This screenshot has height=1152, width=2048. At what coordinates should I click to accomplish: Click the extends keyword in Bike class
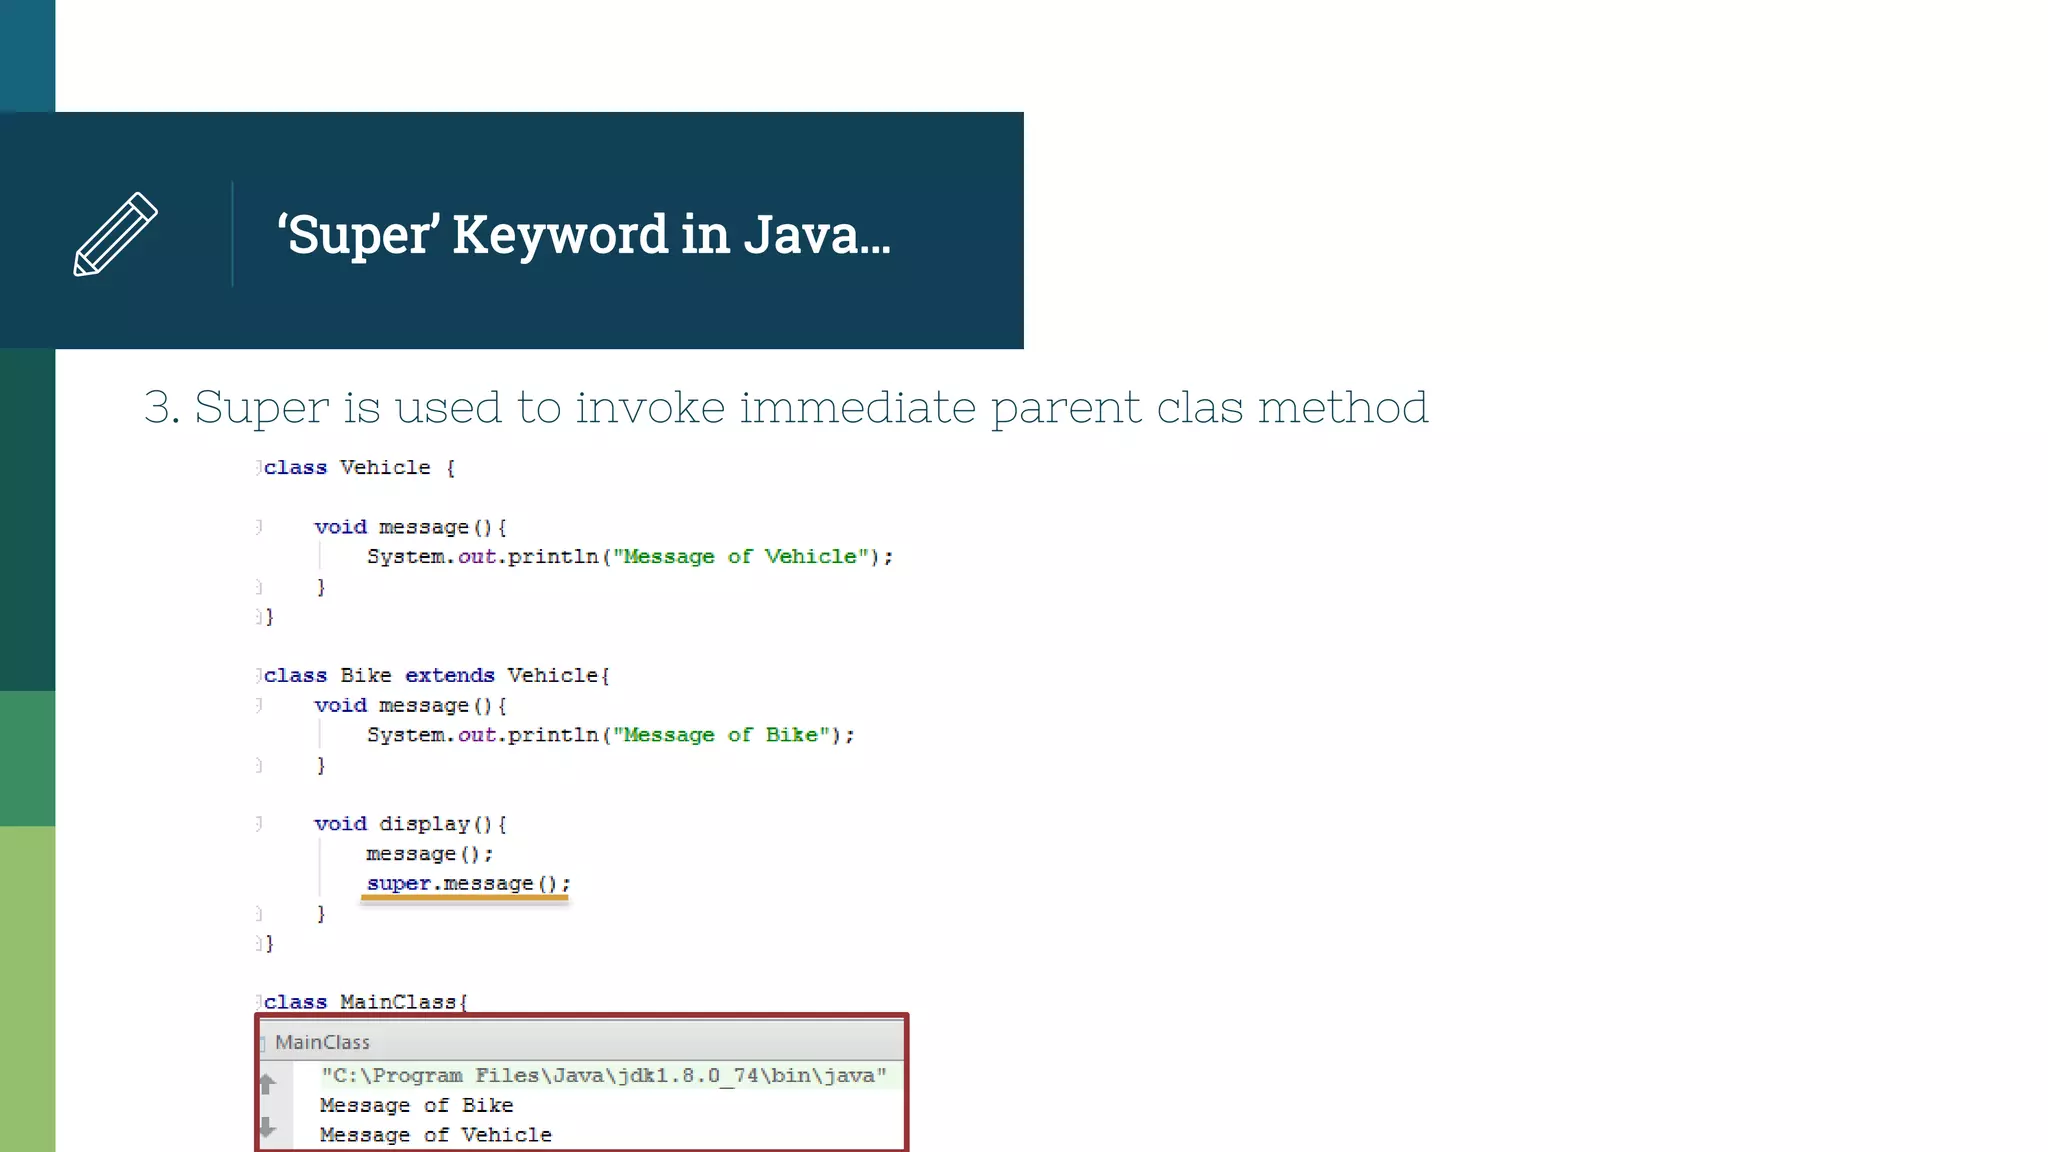449,676
